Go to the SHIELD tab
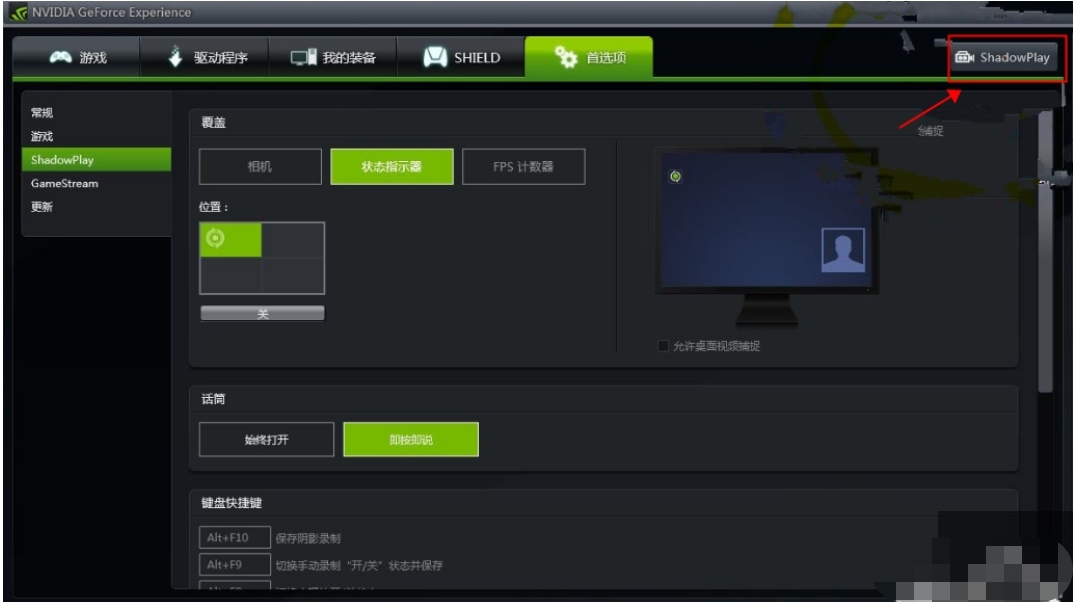Image resolution: width=1073 pixels, height=602 pixels. (x=461, y=57)
